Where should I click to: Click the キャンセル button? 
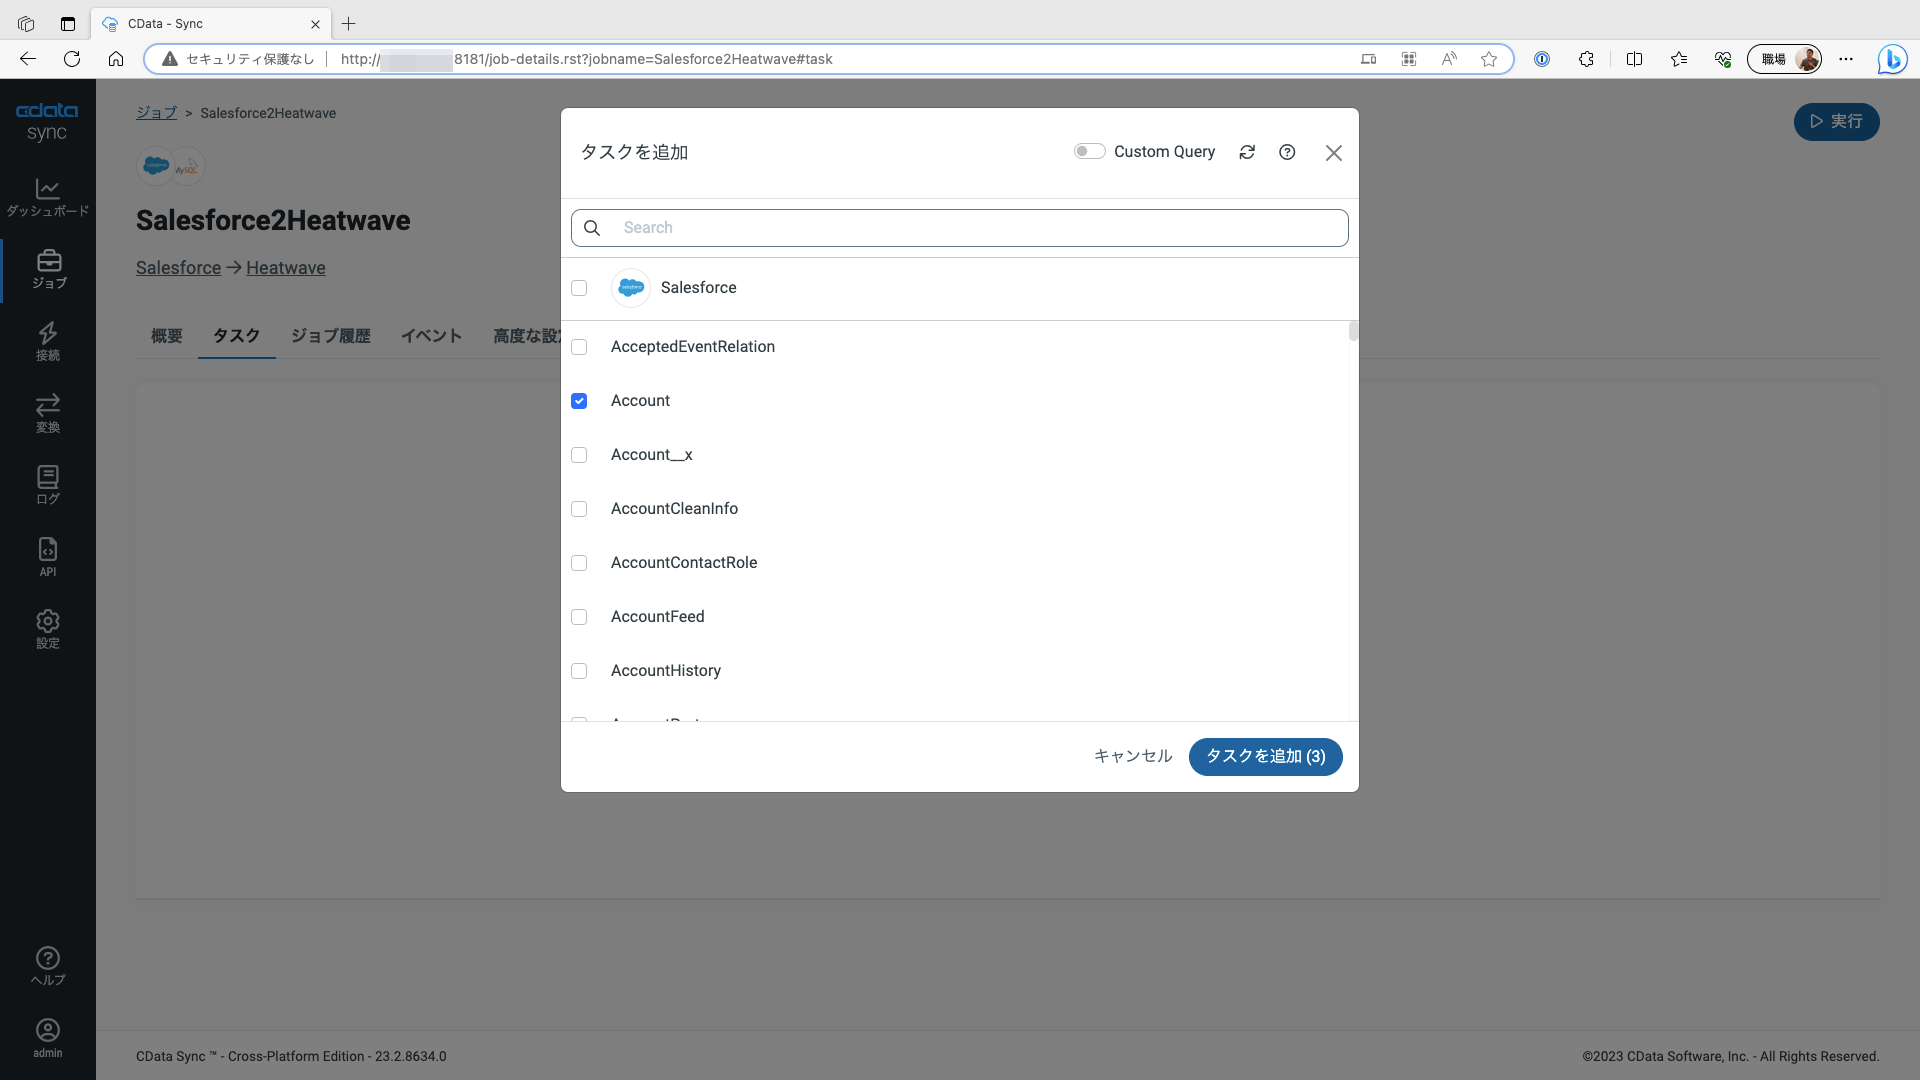pos(1132,756)
